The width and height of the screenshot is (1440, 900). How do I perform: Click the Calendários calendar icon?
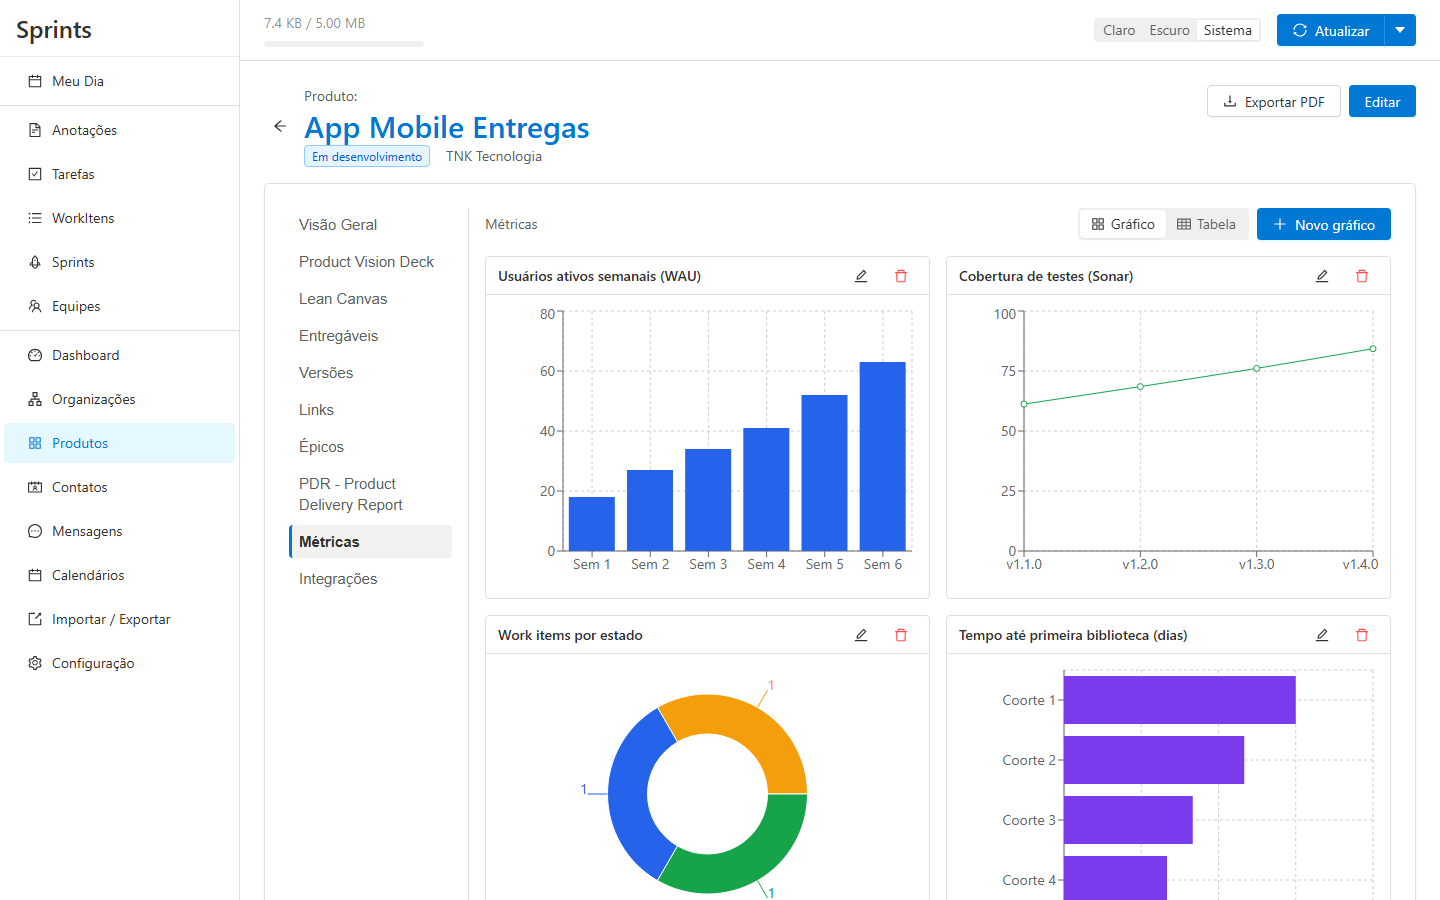coord(35,575)
